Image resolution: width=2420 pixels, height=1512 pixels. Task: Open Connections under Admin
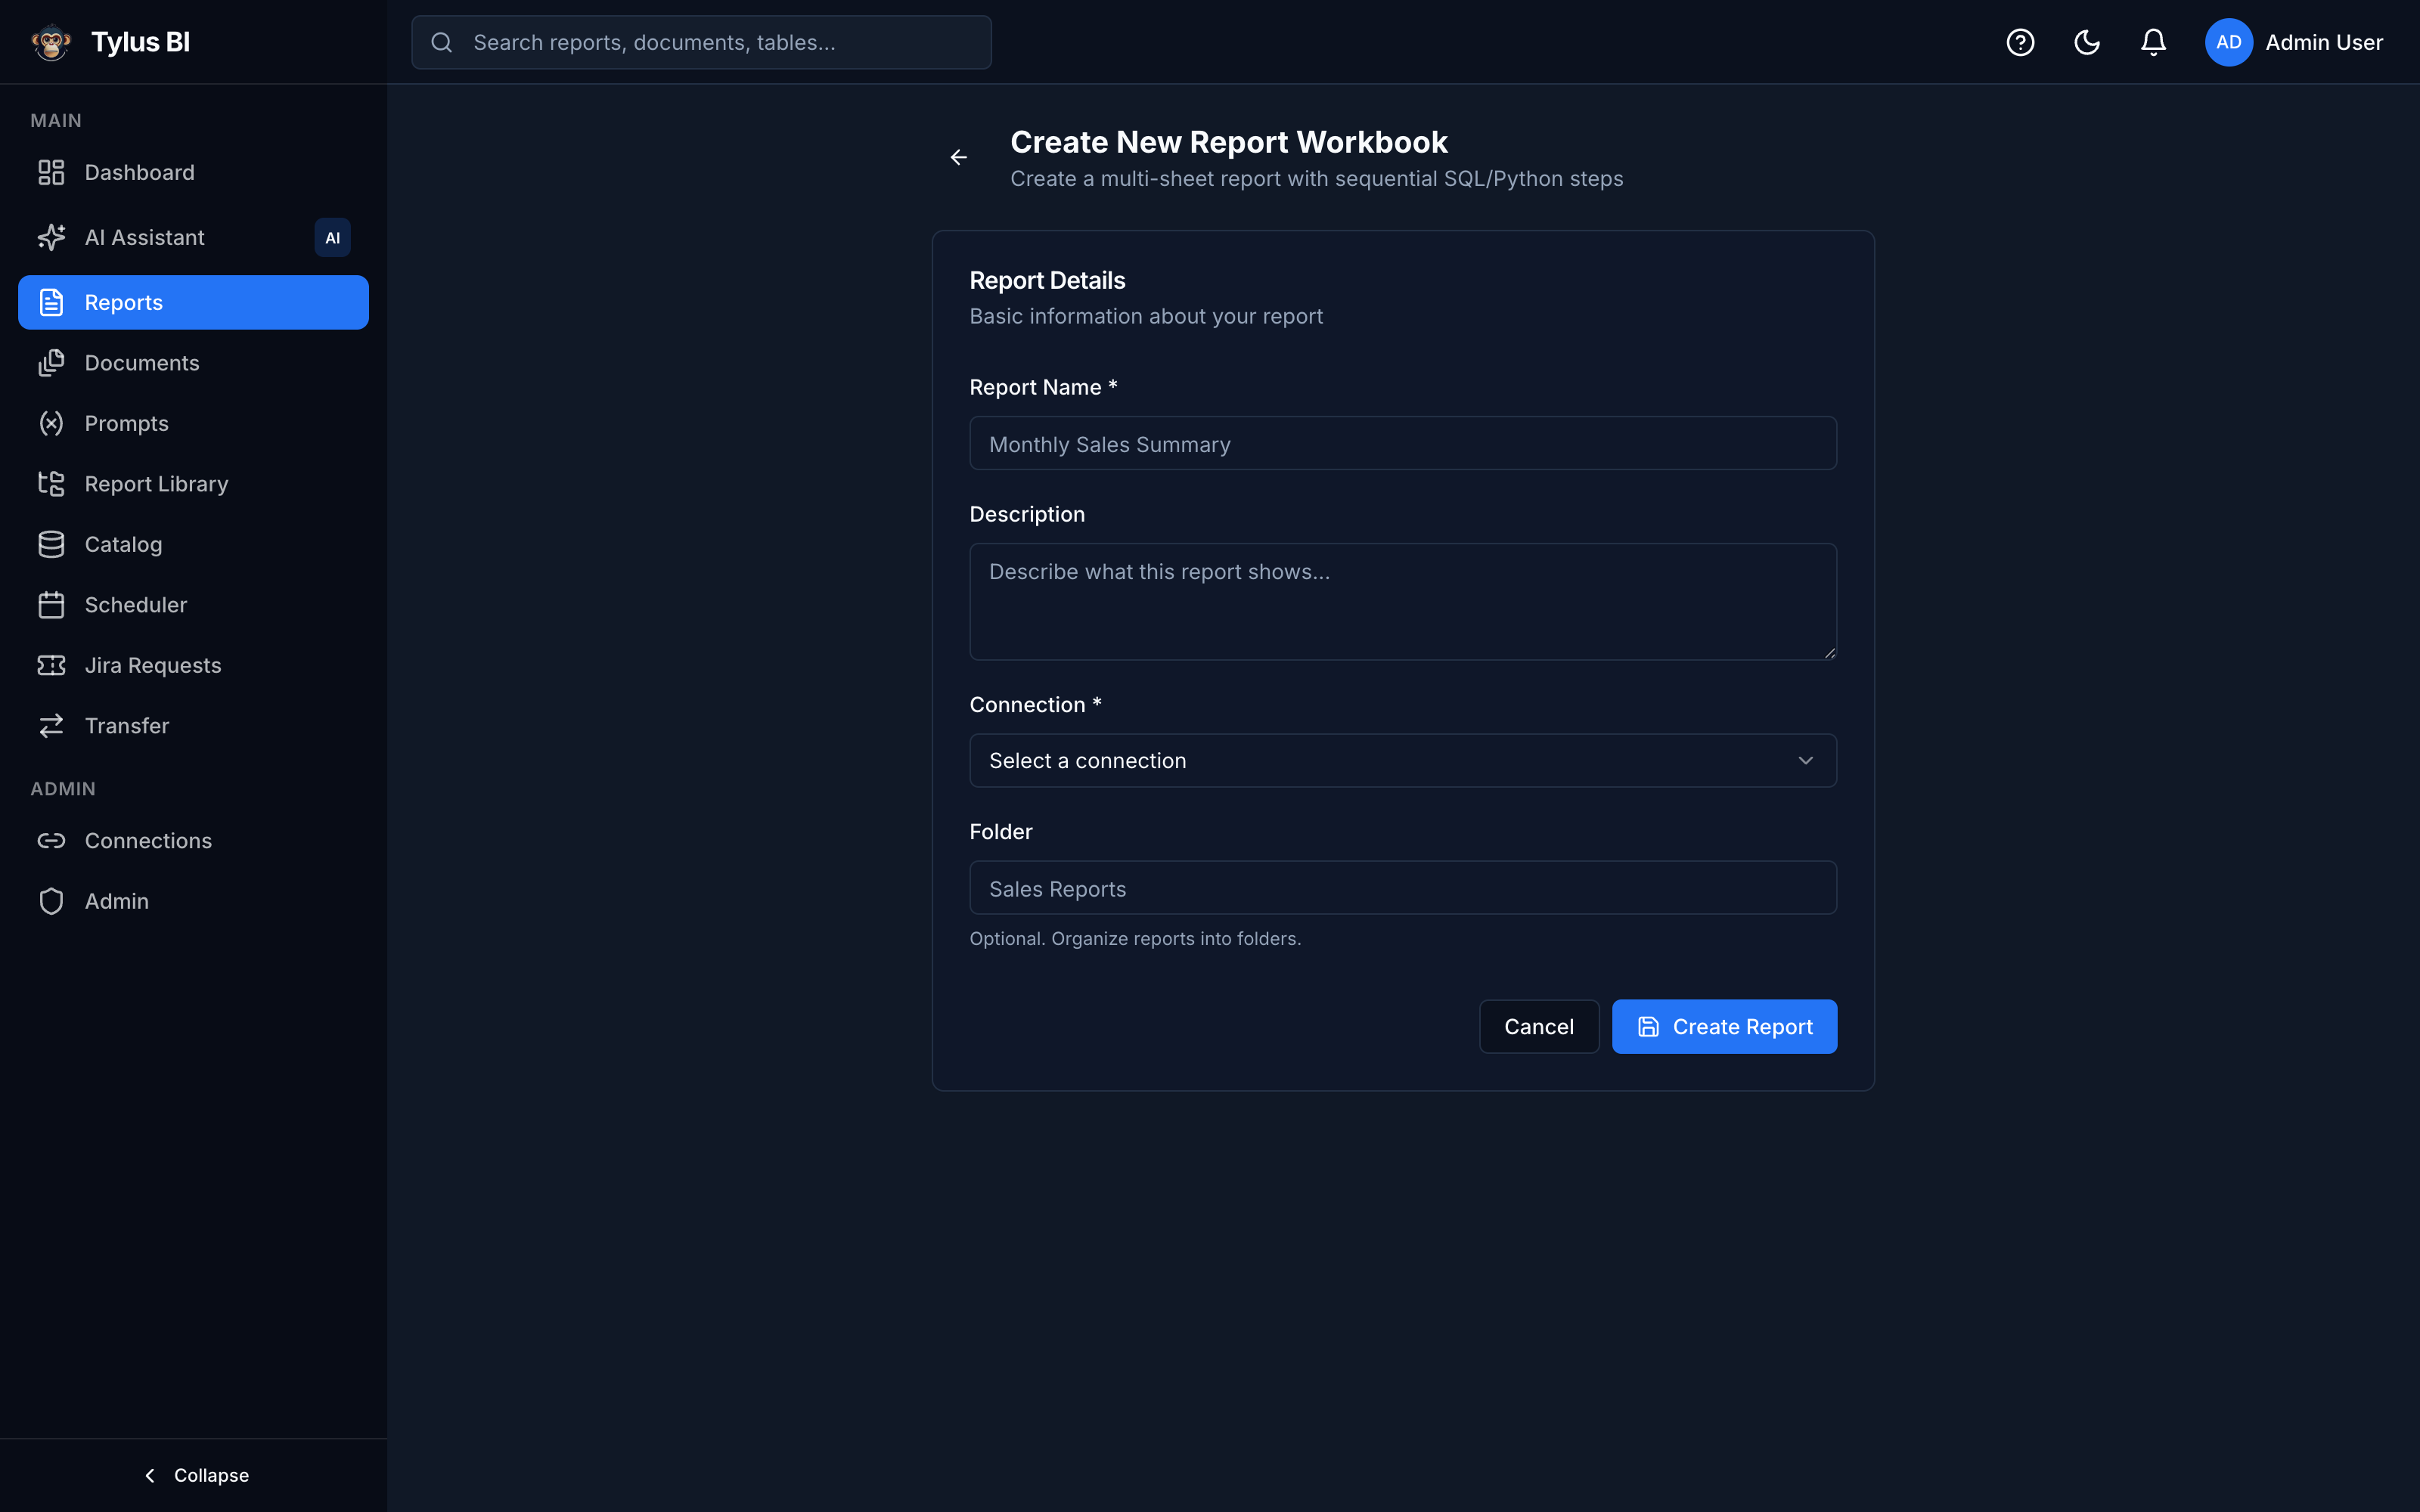click(x=193, y=841)
